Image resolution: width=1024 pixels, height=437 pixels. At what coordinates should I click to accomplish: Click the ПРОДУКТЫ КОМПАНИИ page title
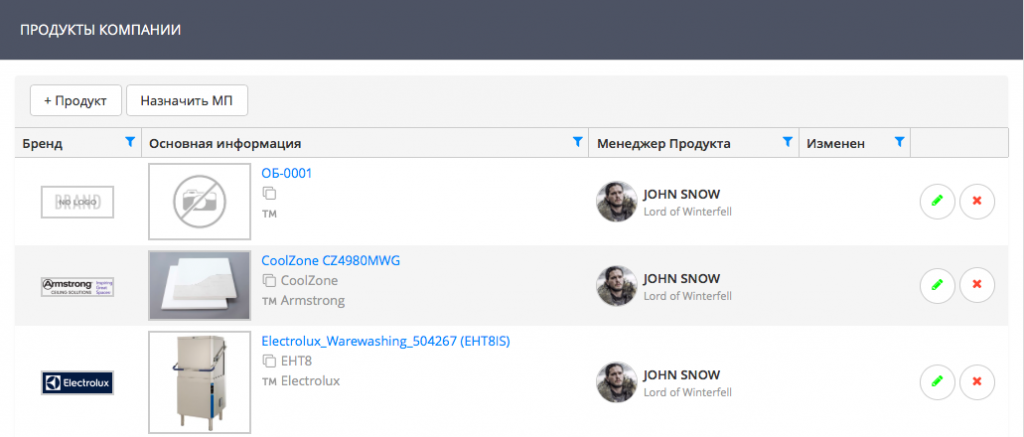click(x=101, y=30)
